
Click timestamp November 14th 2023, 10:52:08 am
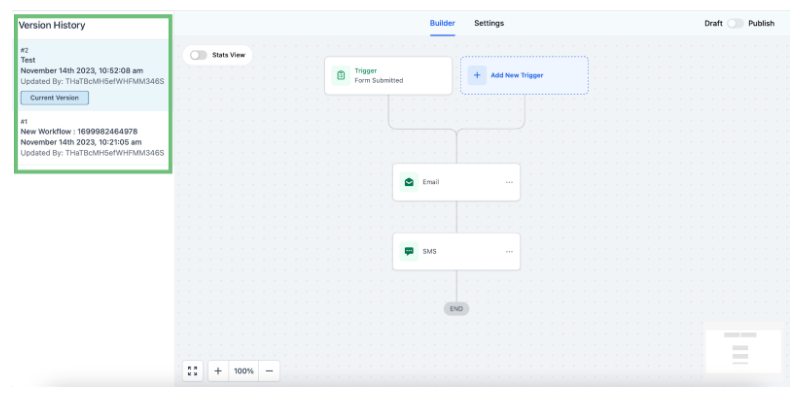click(x=82, y=70)
